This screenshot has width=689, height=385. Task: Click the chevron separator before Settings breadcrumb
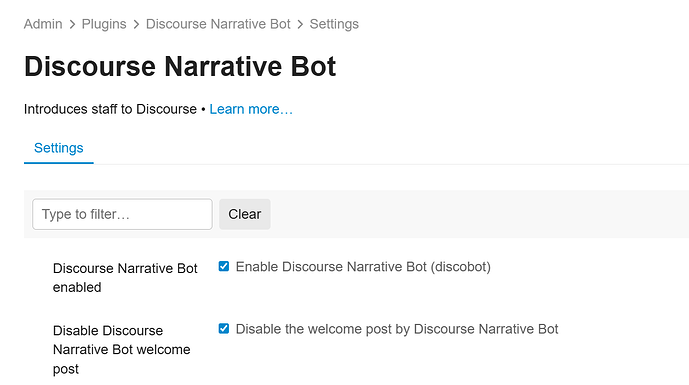click(x=300, y=24)
